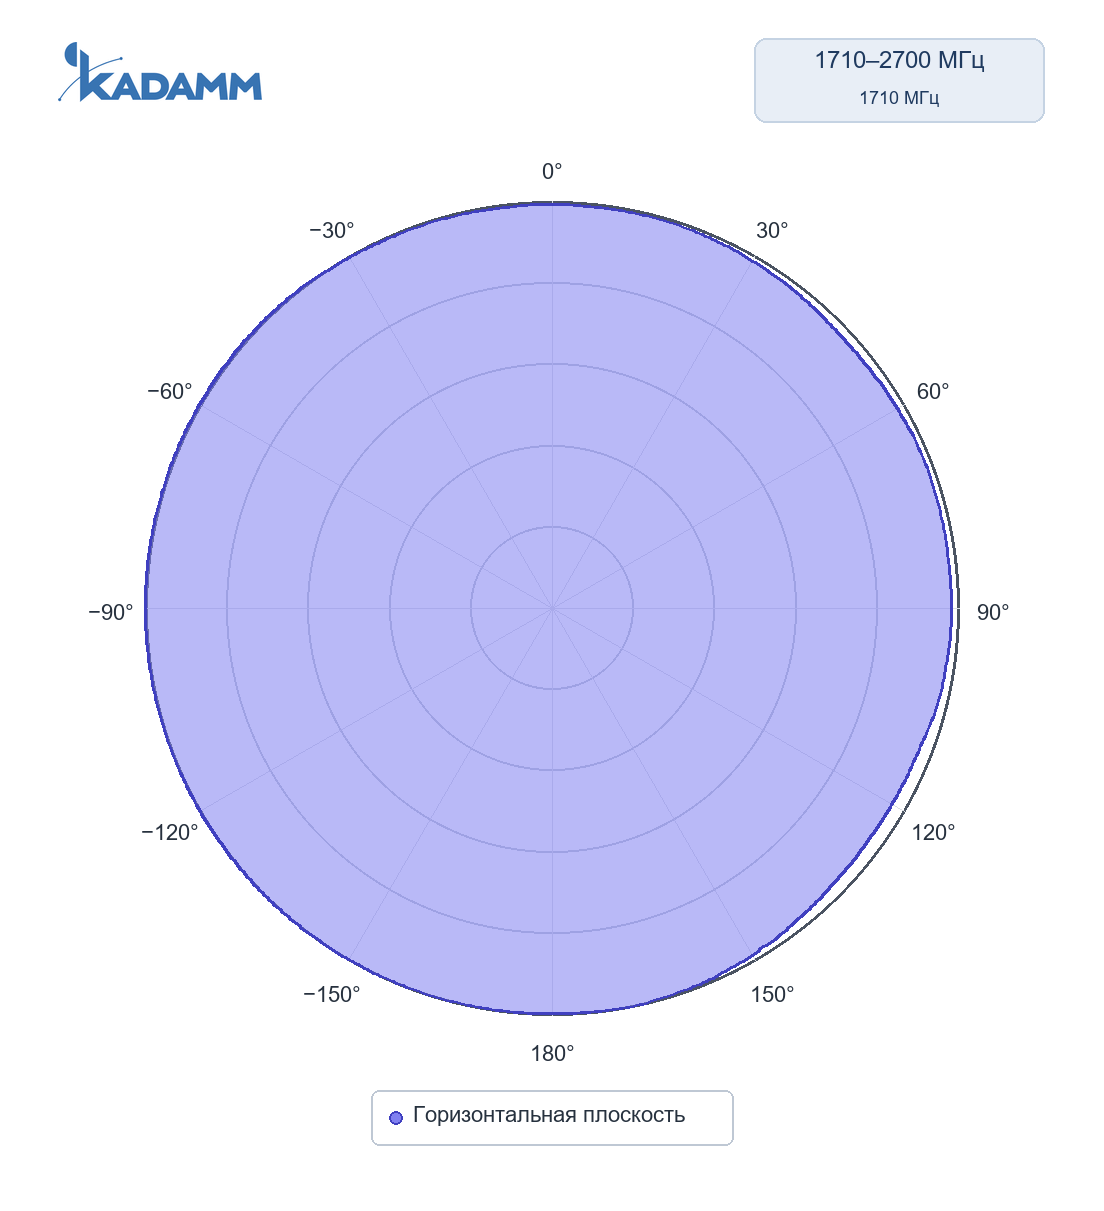1104x1211 pixels.
Task: Click the KADAMM logo
Action: (x=160, y=72)
